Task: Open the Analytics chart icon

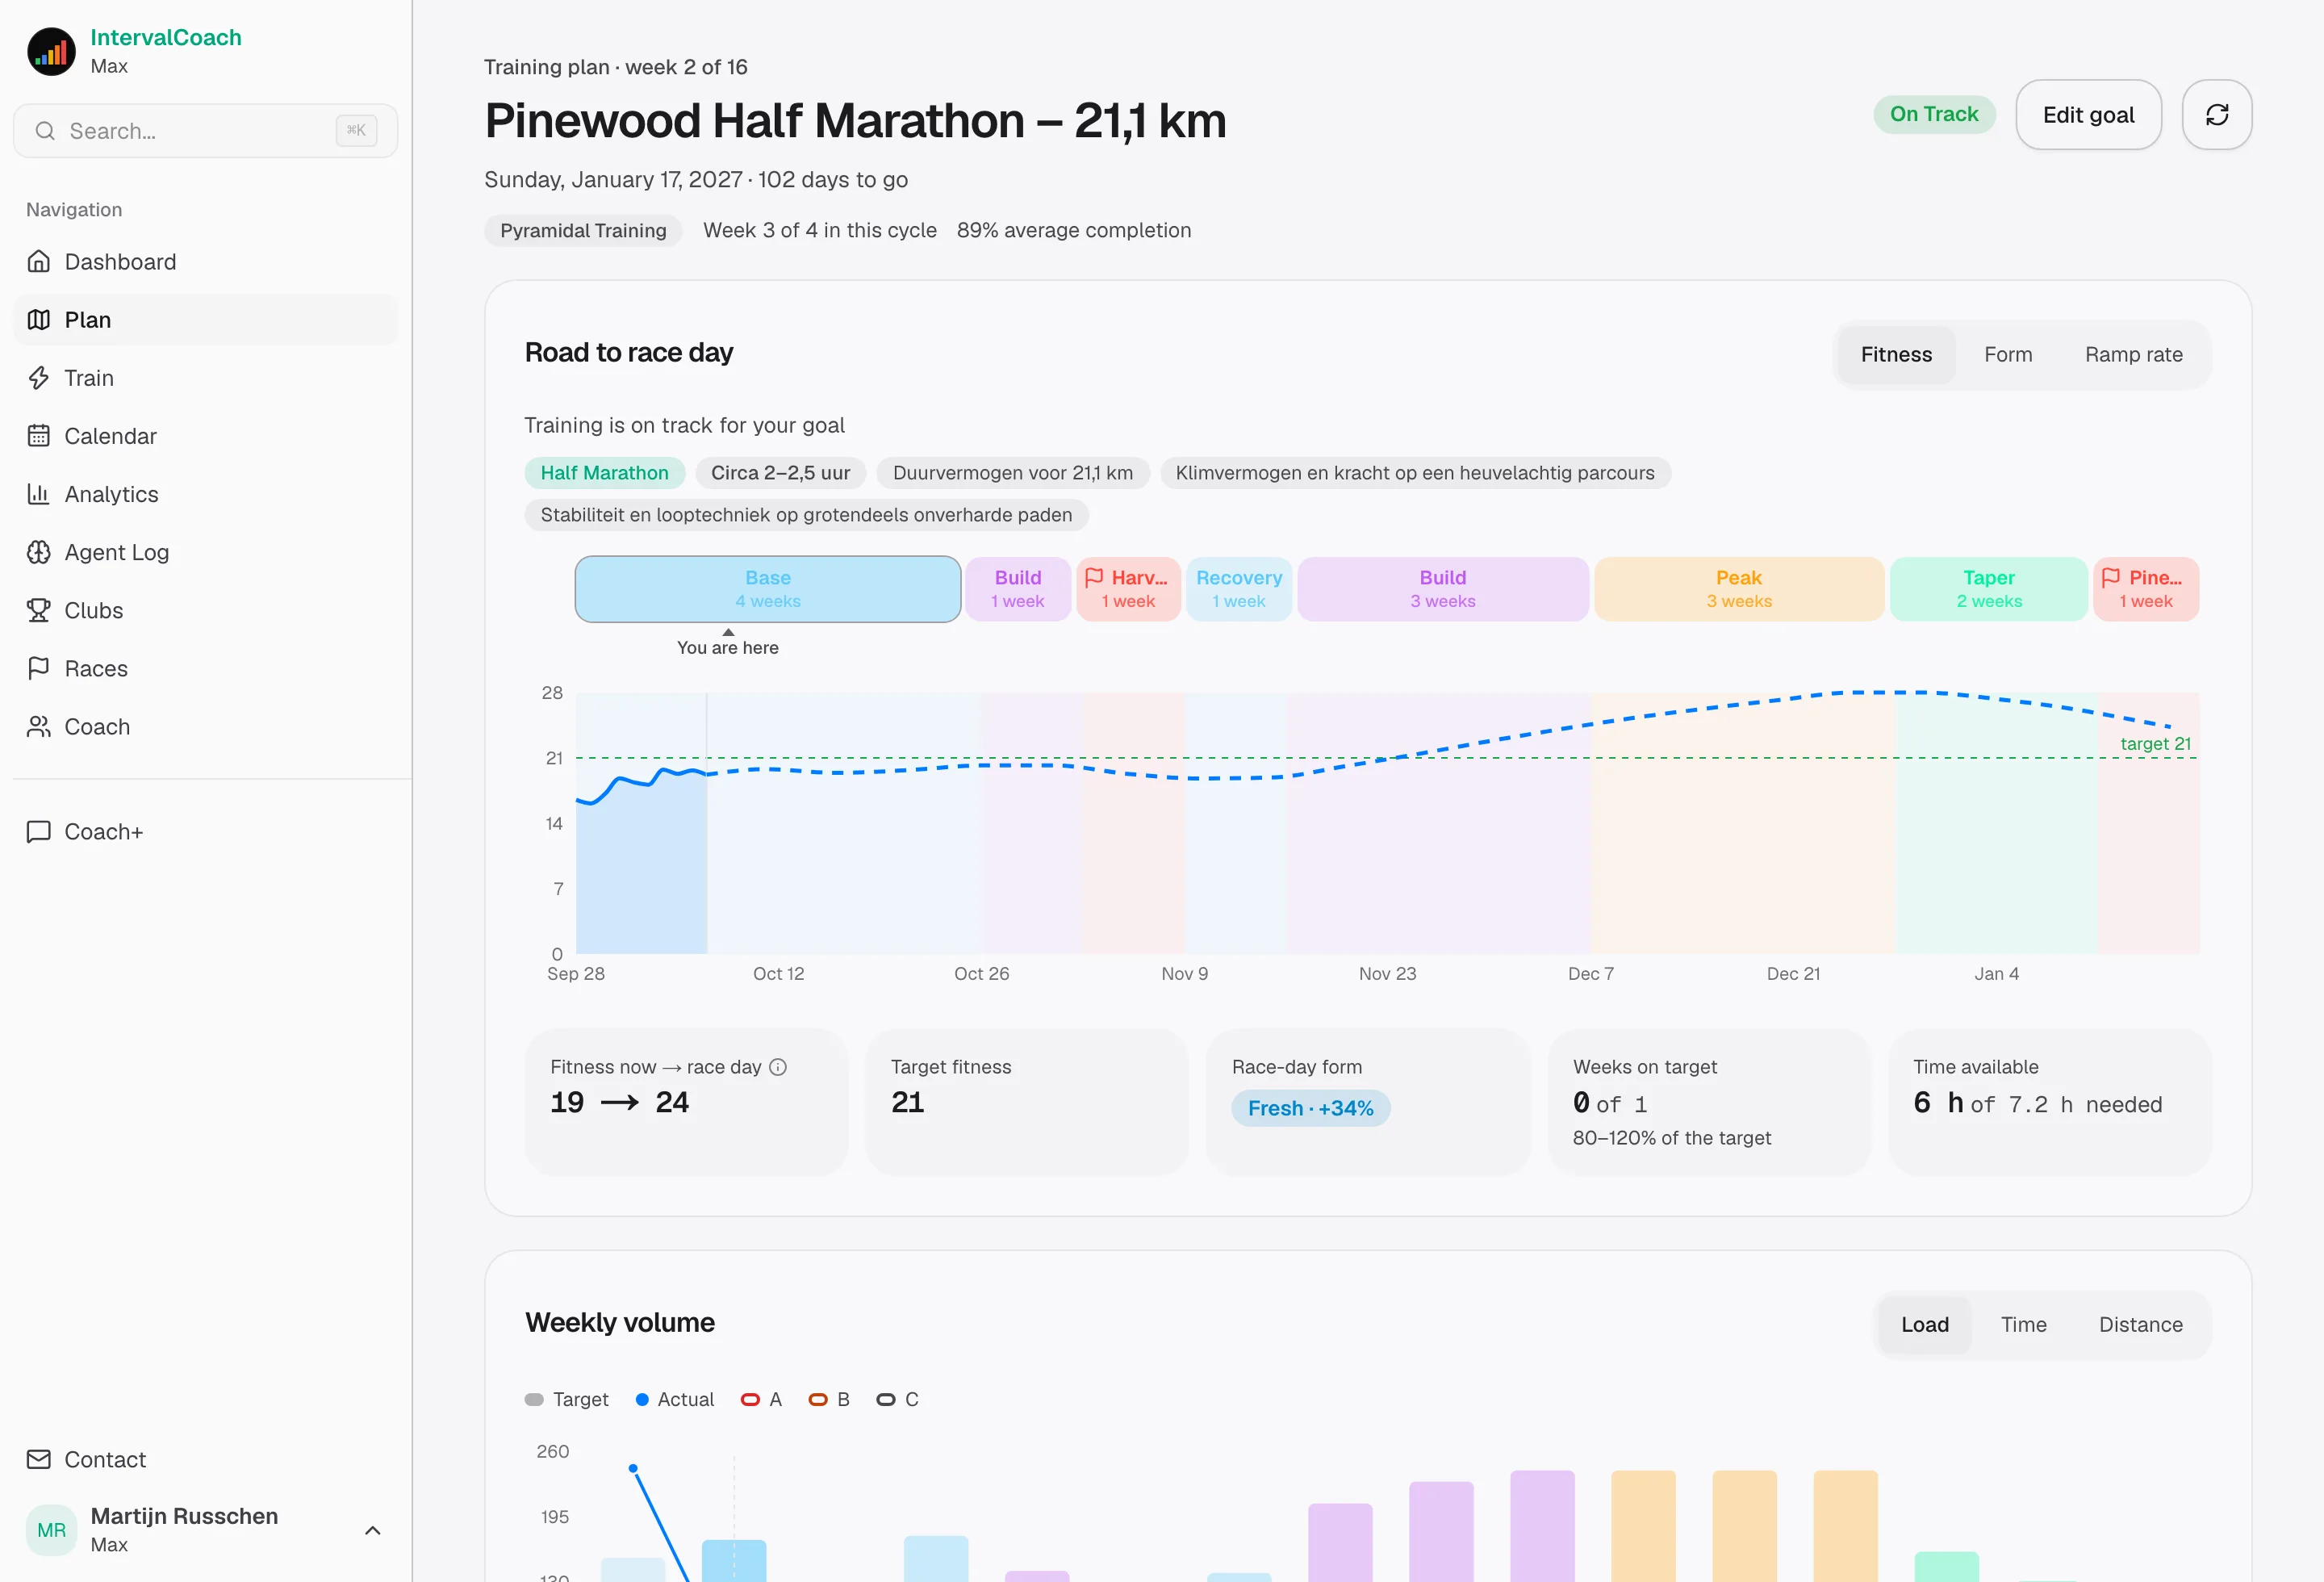Action: (x=39, y=494)
